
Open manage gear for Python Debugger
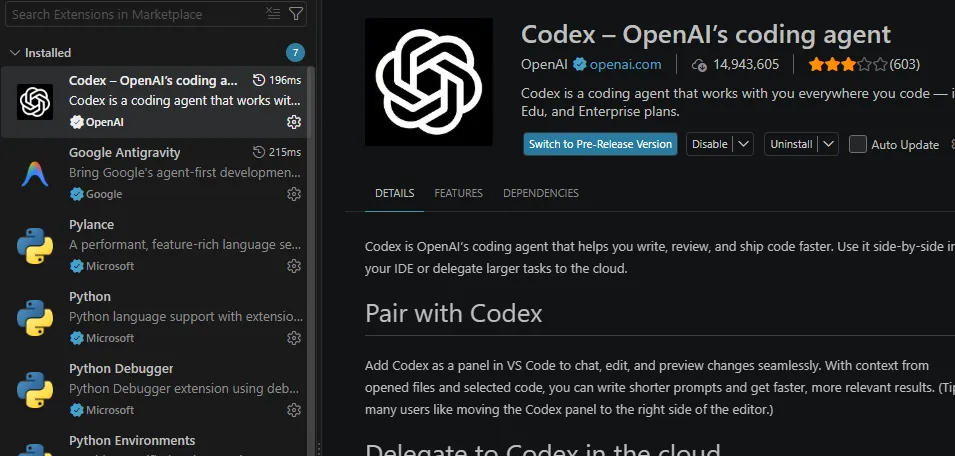click(294, 409)
